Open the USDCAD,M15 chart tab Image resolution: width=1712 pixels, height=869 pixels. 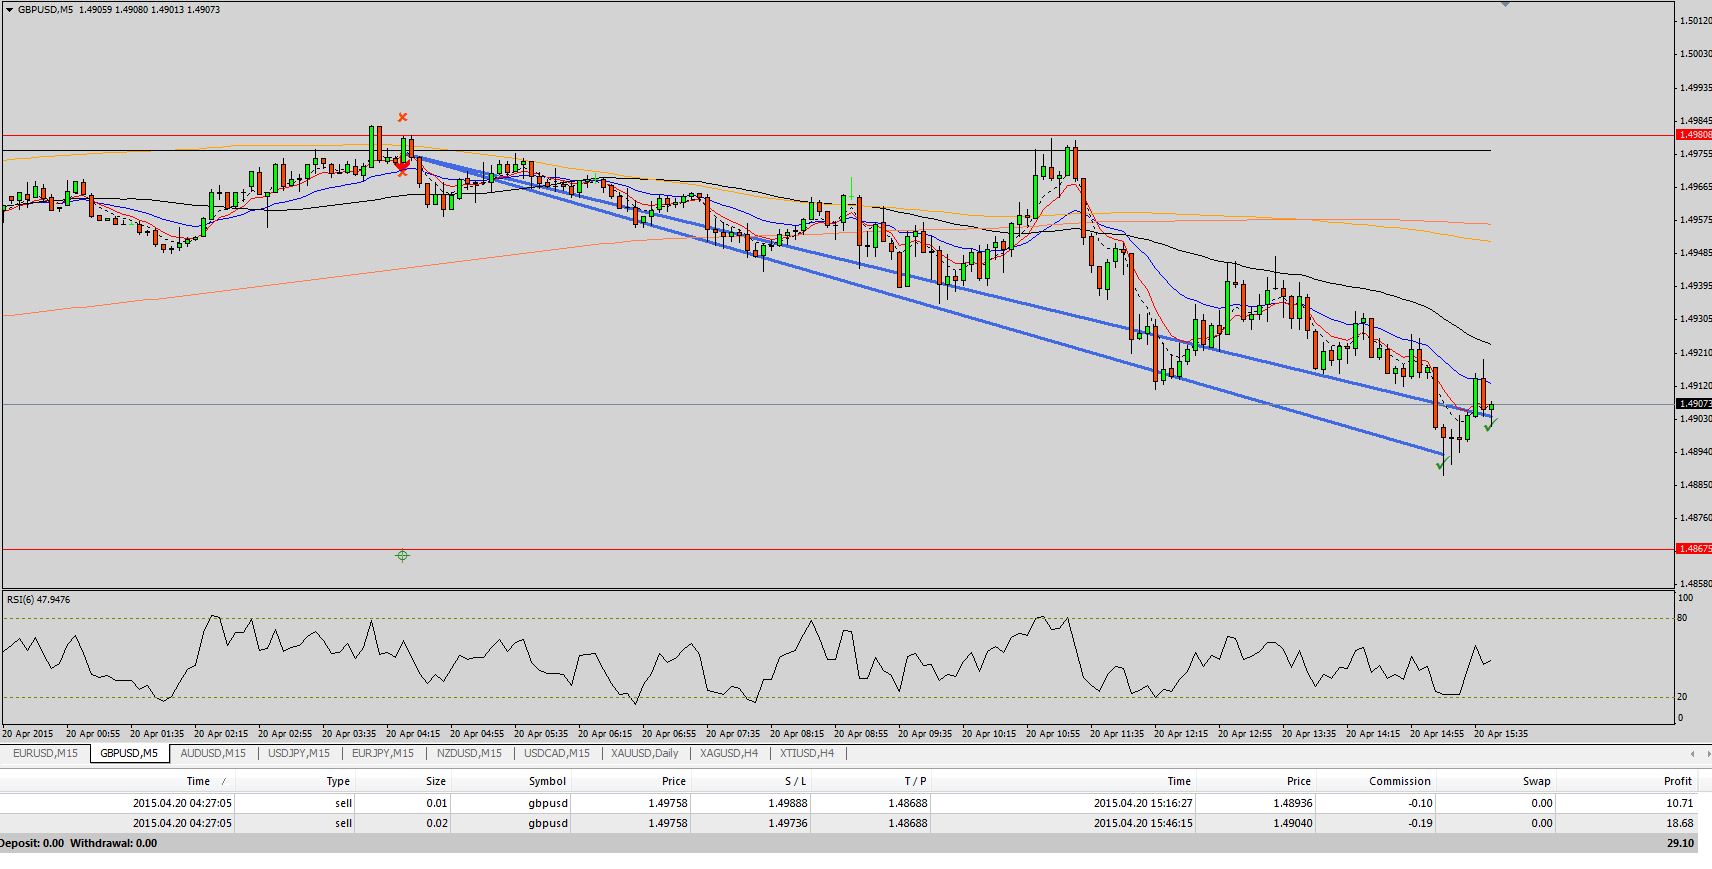pyautogui.click(x=557, y=753)
